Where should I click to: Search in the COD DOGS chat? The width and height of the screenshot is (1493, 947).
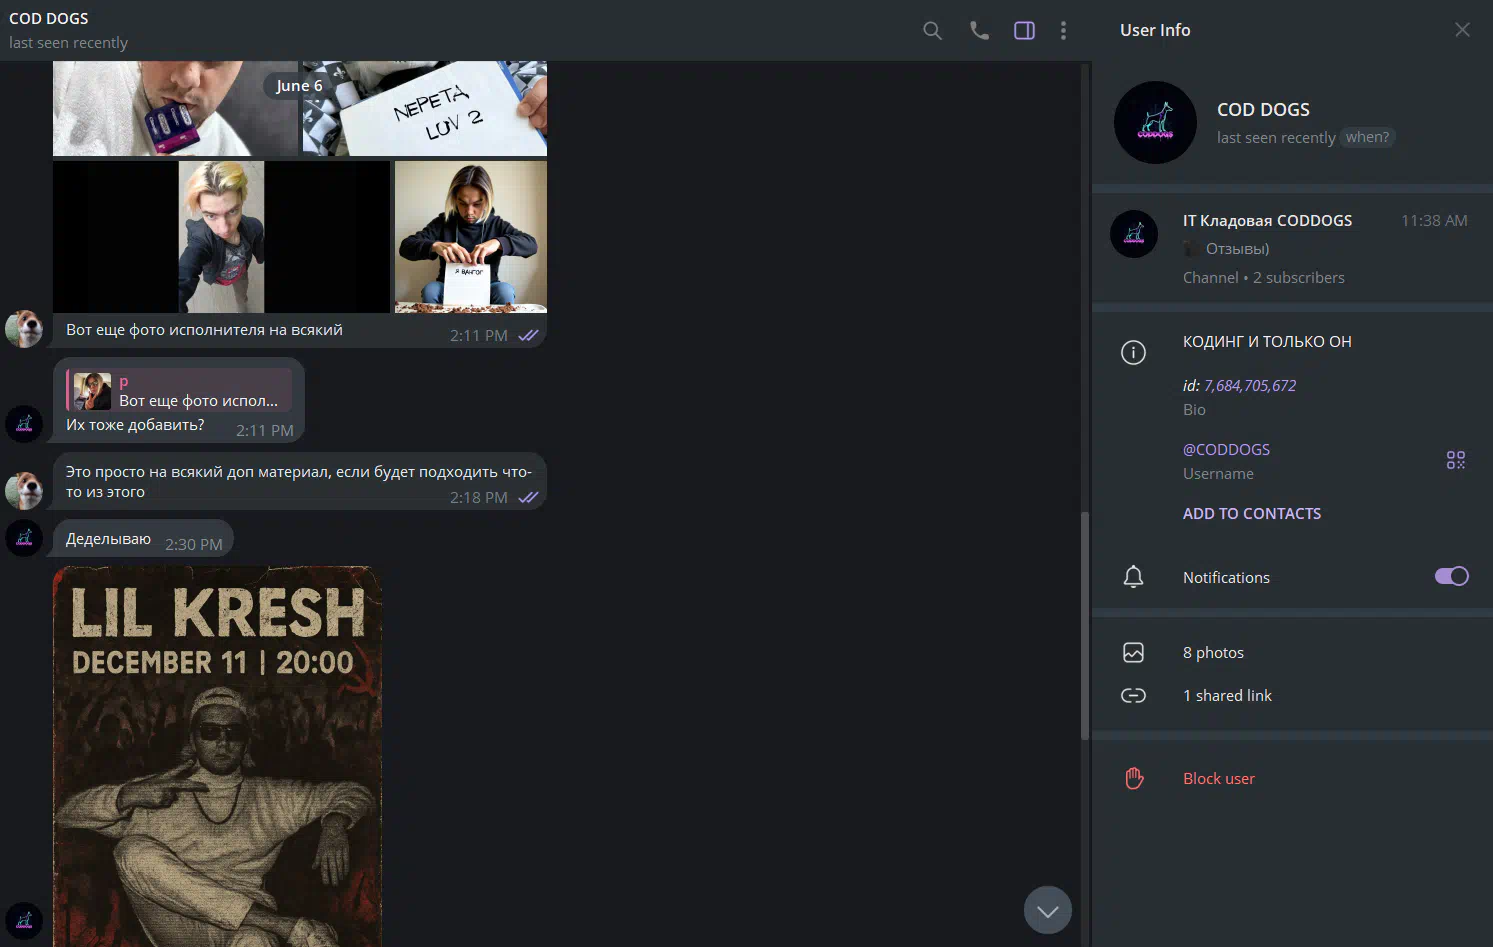[932, 31]
